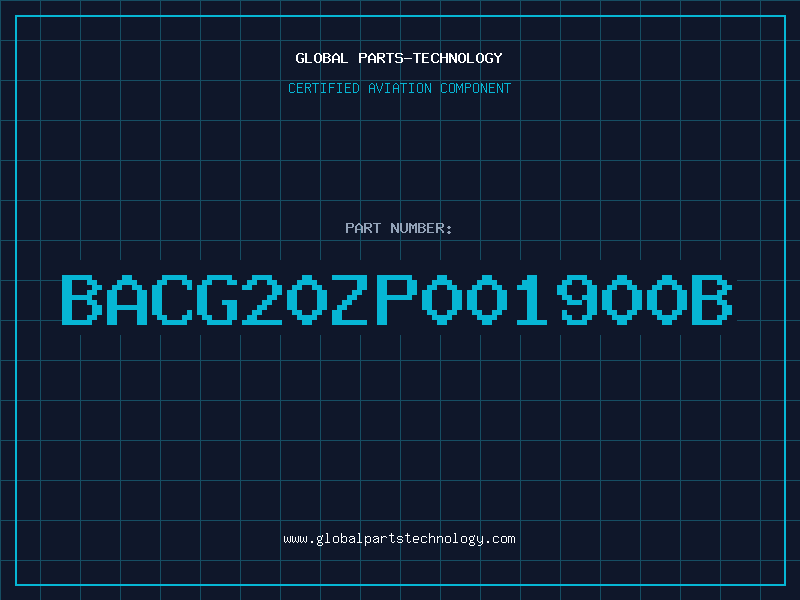
Task: Click the CERTIFIED AVIATION COMPONENT subtitle
Action: pos(399,88)
